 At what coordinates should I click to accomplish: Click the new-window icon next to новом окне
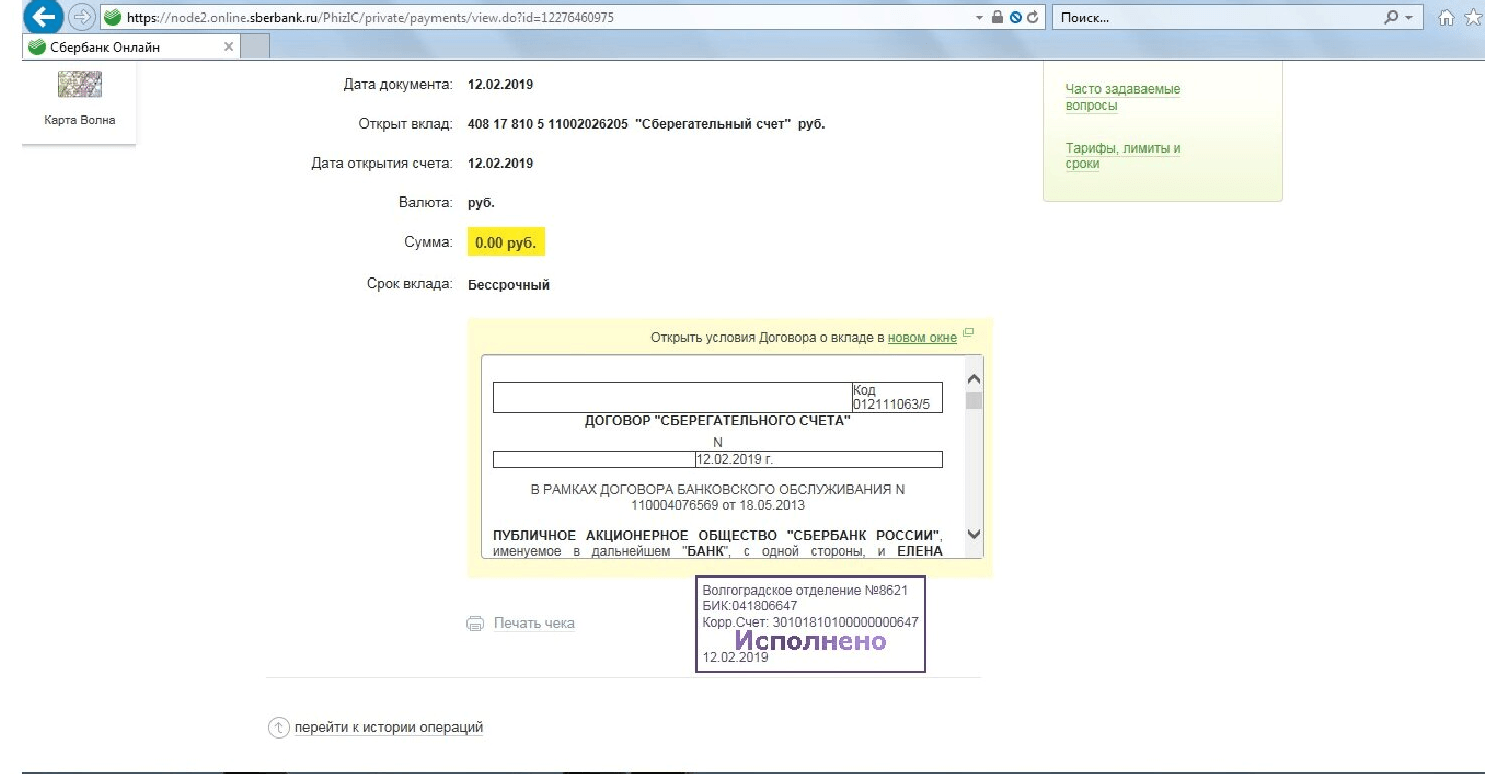(x=968, y=333)
